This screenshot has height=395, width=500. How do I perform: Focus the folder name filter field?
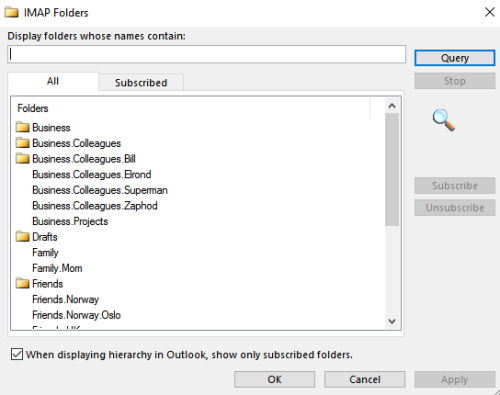[207, 54]
